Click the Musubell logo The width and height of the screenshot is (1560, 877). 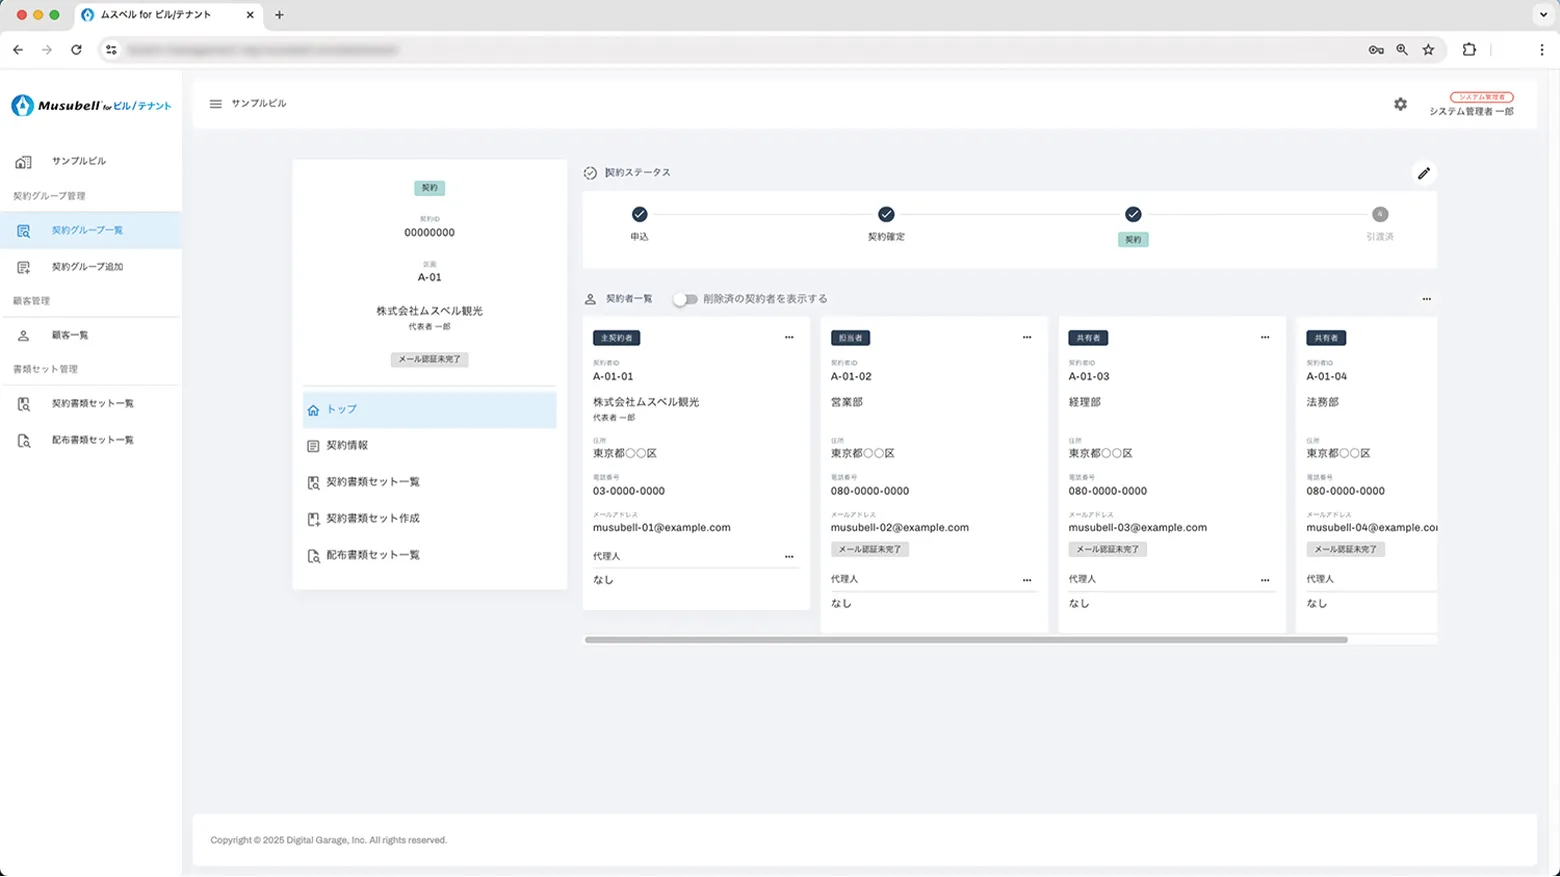pyautogui.click(x=91, y=105)
